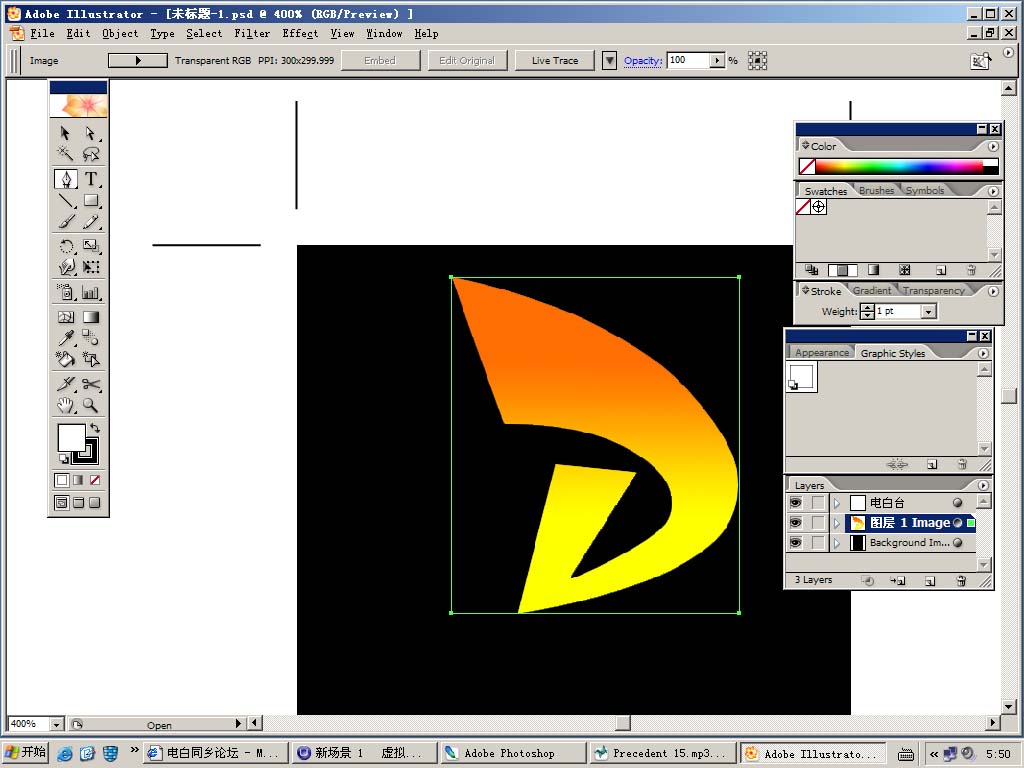
Task: Toggle the lock box on 电白台 layer
Action: click(x=818, y=503)
